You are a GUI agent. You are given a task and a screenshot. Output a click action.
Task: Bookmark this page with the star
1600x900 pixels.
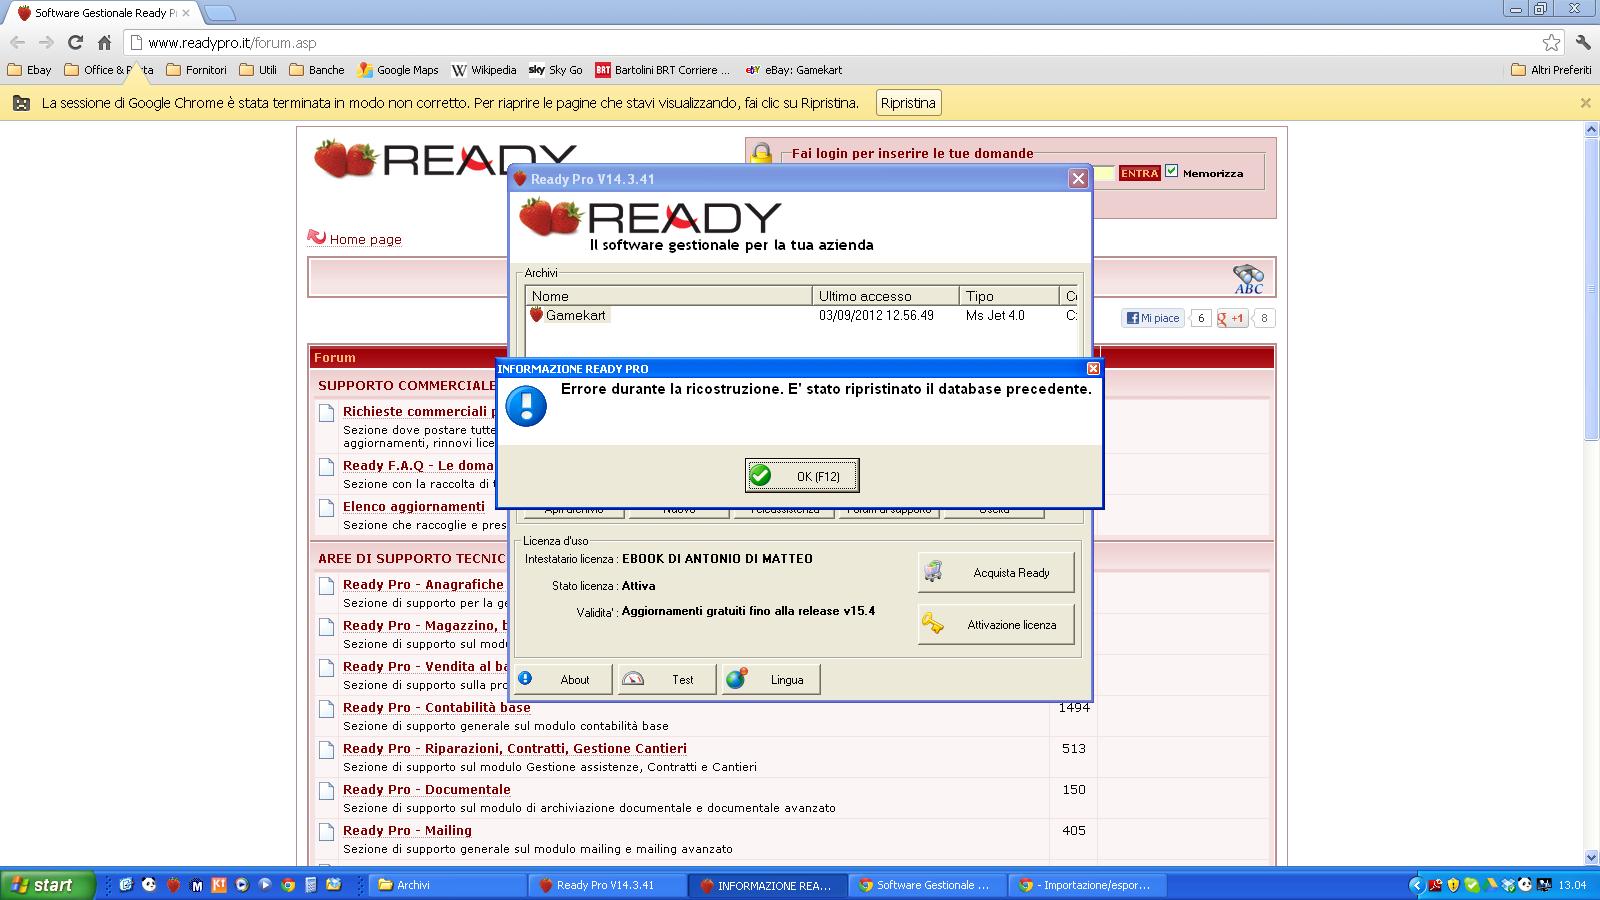pos(1551,42)
